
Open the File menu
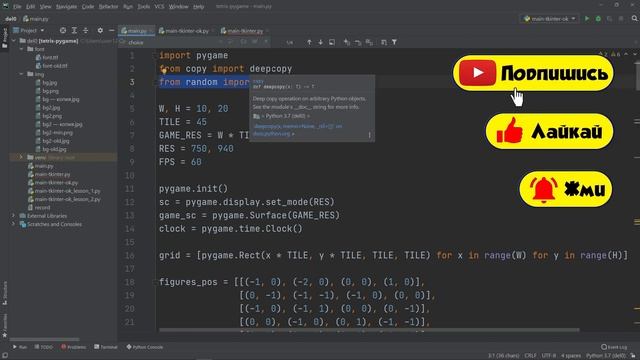pos(17,7)
